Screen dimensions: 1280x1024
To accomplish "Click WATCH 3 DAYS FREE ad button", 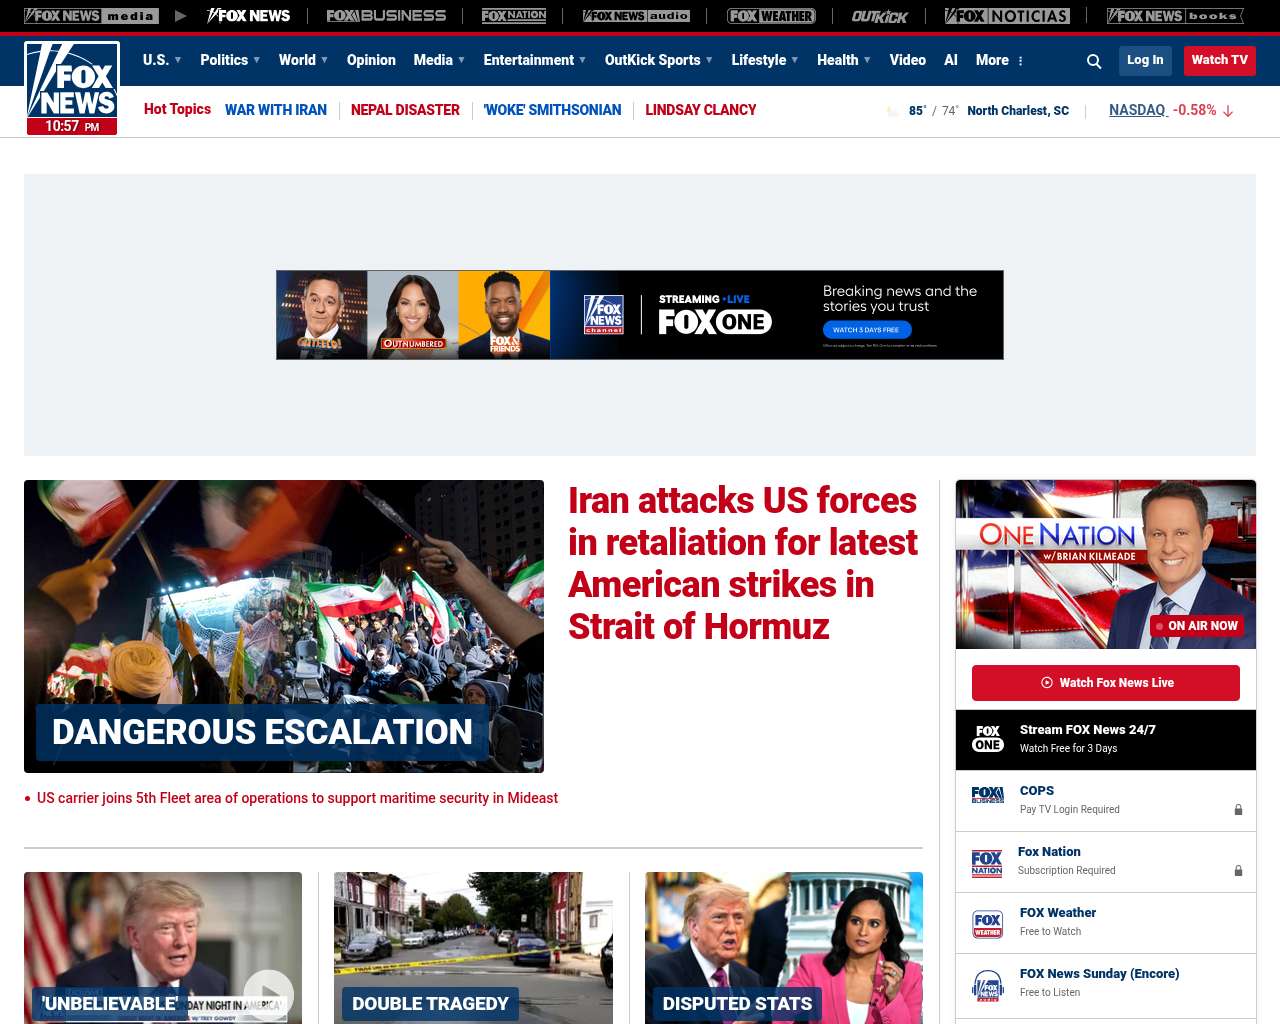I will tap(866, 330).
